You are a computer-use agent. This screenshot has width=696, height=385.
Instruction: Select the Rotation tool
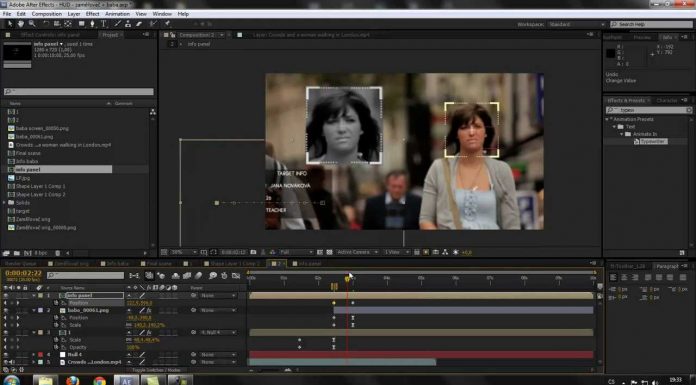pos(46,24)
